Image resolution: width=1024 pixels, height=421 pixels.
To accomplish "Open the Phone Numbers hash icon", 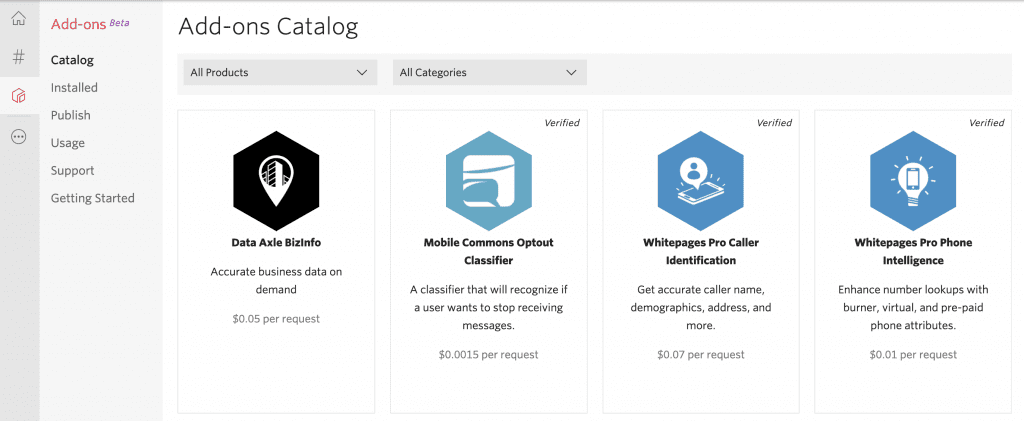I will (x=18, y=57).
